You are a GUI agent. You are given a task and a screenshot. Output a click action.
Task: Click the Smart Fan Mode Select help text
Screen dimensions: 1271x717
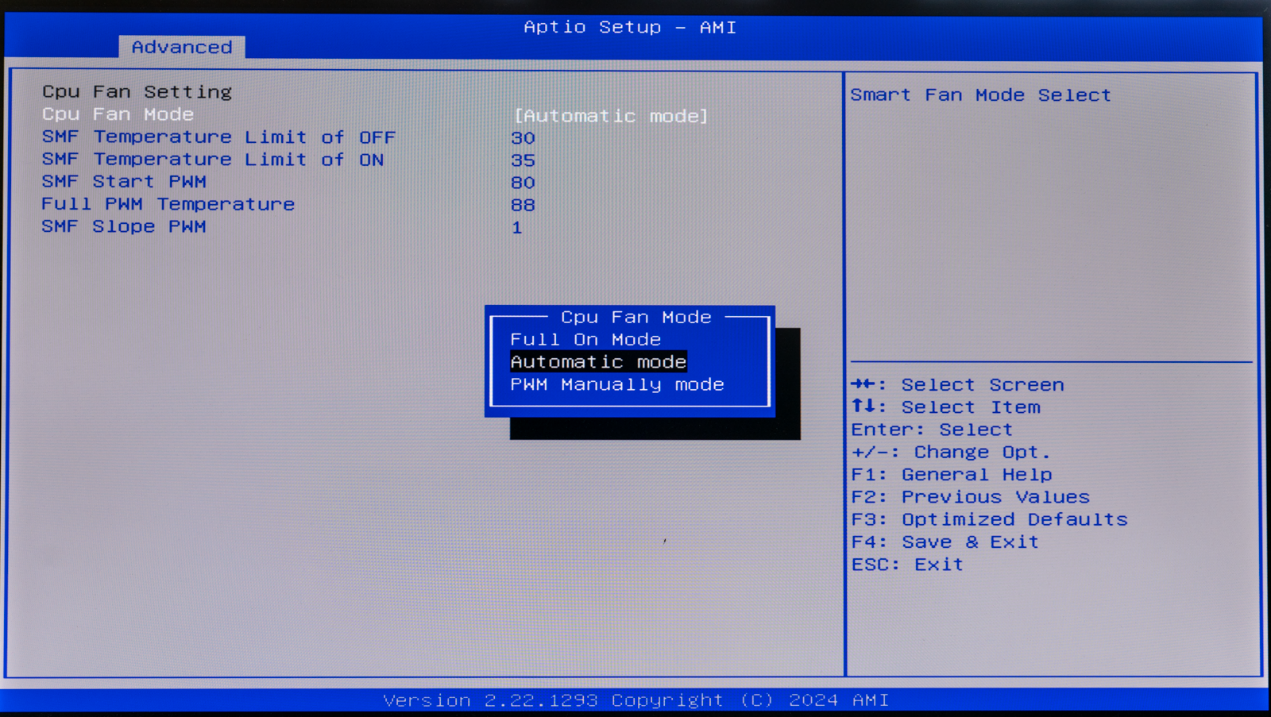[980, 95]
